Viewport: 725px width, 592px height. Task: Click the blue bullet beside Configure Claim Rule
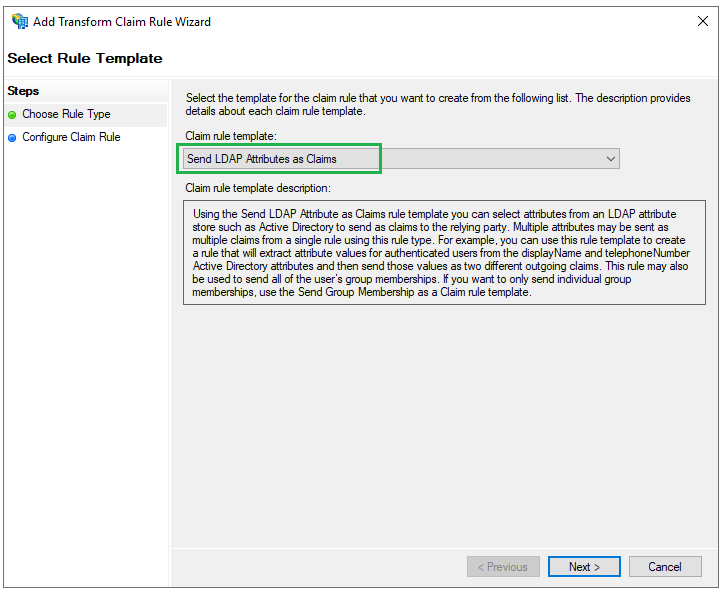coord(12,138)
